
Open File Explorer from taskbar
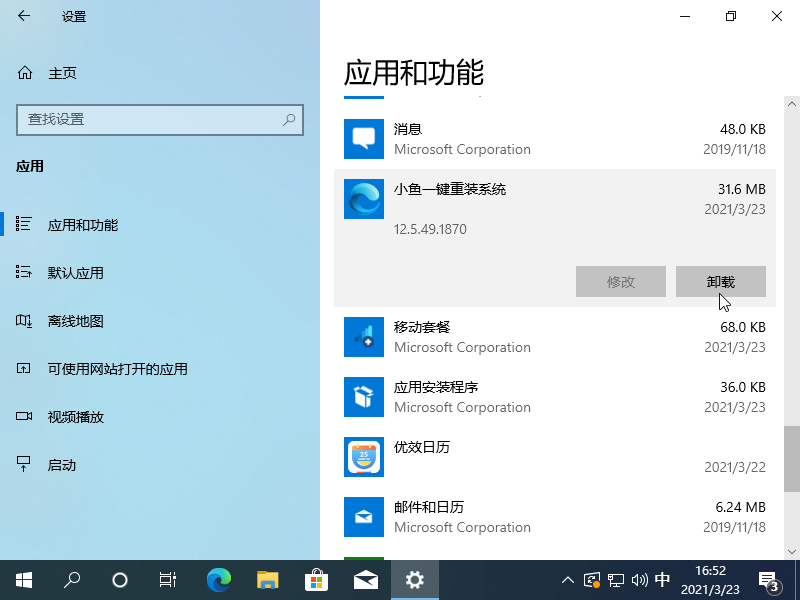coord(267,580)
